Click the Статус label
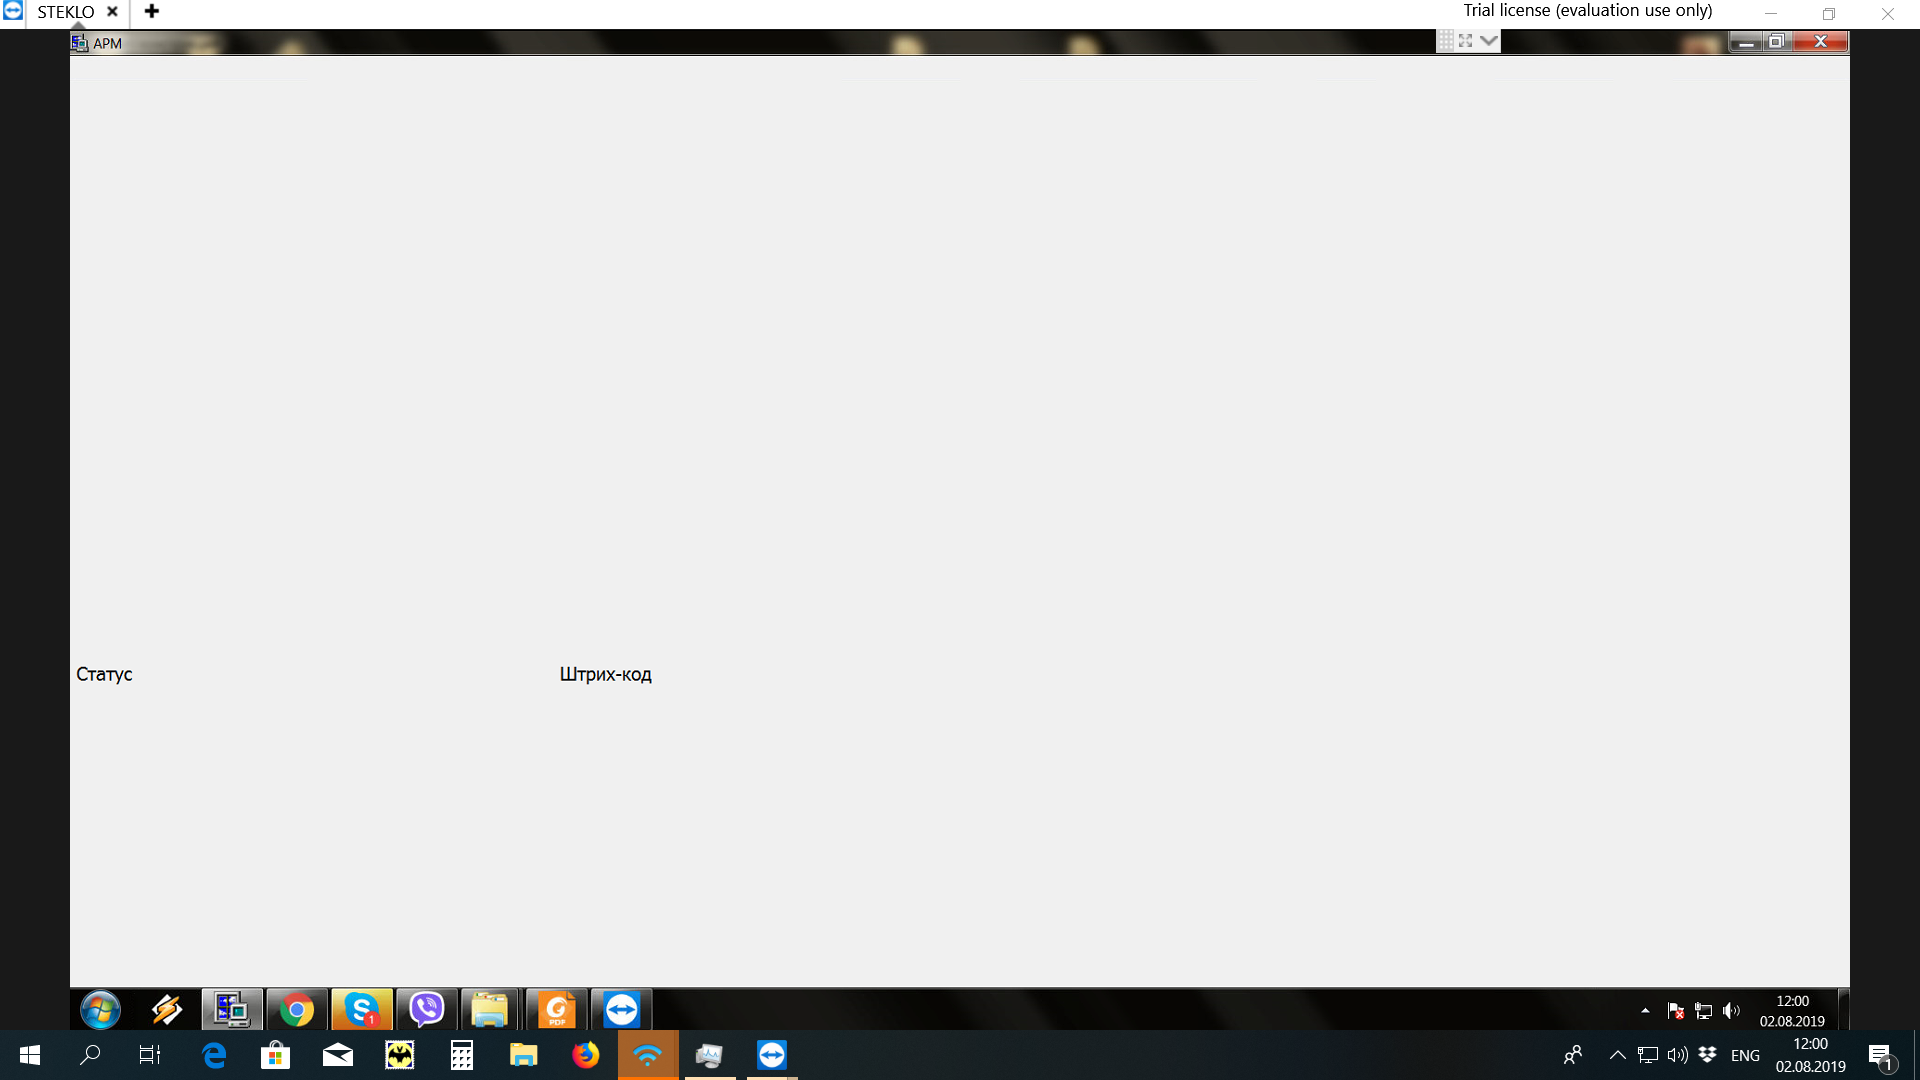The image size is (1920, 1080). click(104, 674)
